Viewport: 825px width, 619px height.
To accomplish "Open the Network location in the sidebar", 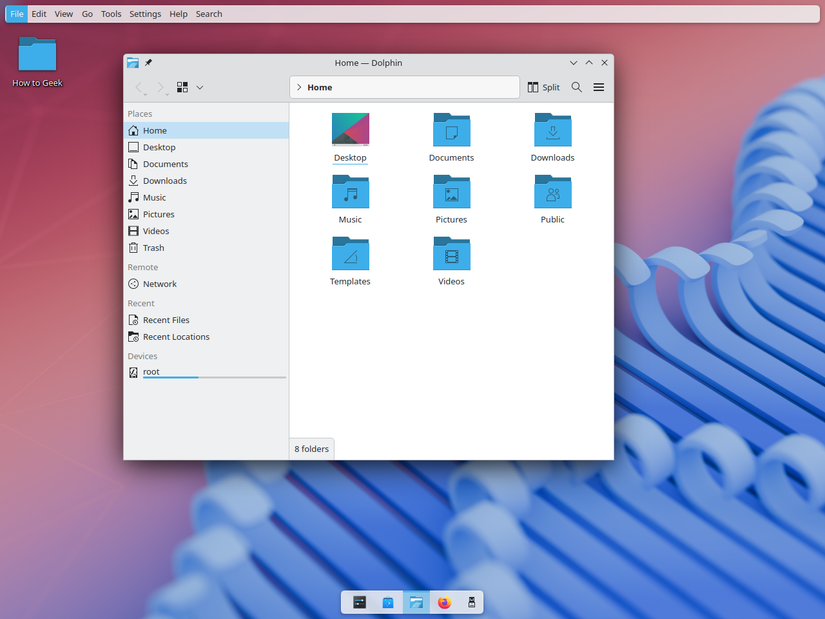I will (157, 283).
